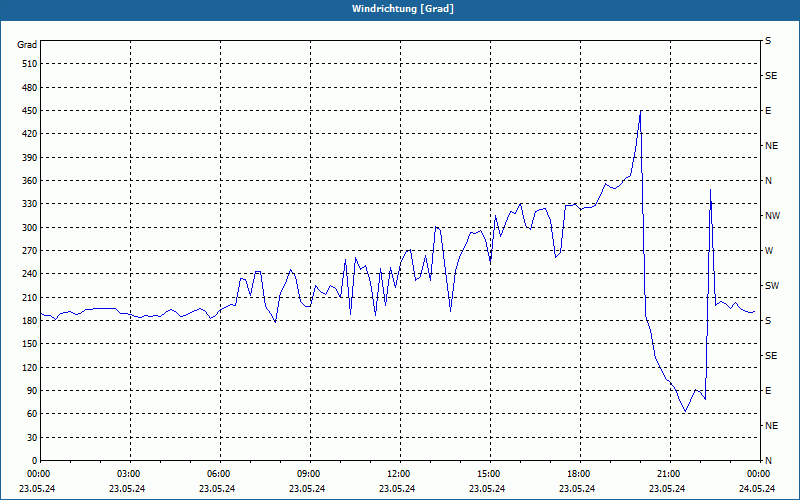Select the right-axis E label at the 450 level

tap(768, 111)
